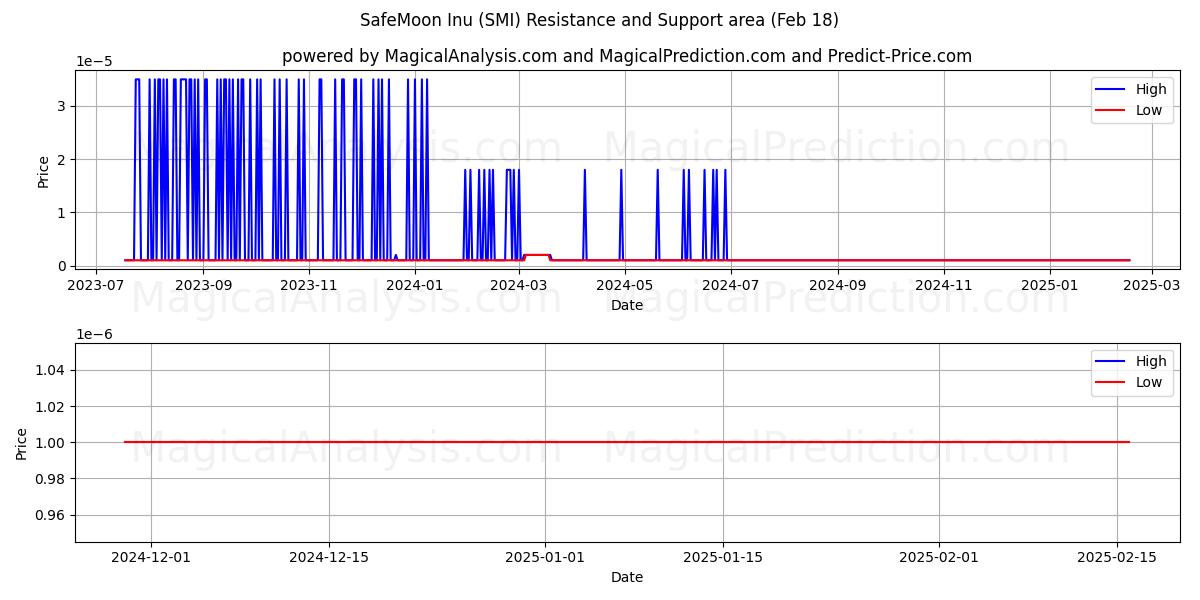Screen dimensions: 1200x600
Task: Click the '2024-05' x-axis label on the top chart
Action: click(625, 285)
